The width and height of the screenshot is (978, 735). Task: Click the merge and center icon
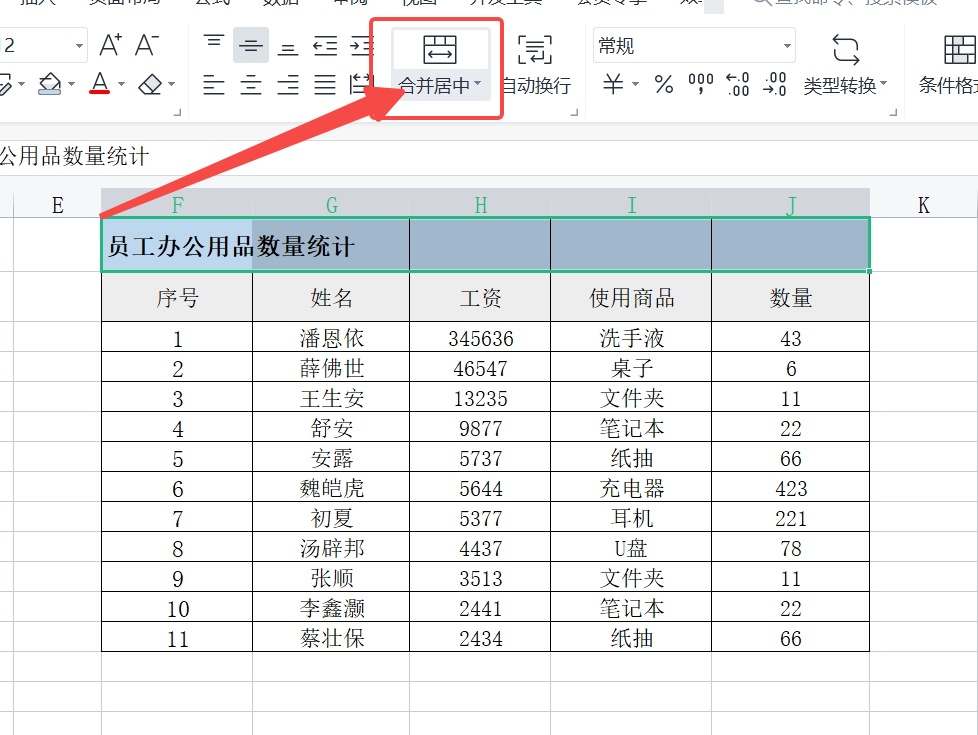[x=440, y=49]
